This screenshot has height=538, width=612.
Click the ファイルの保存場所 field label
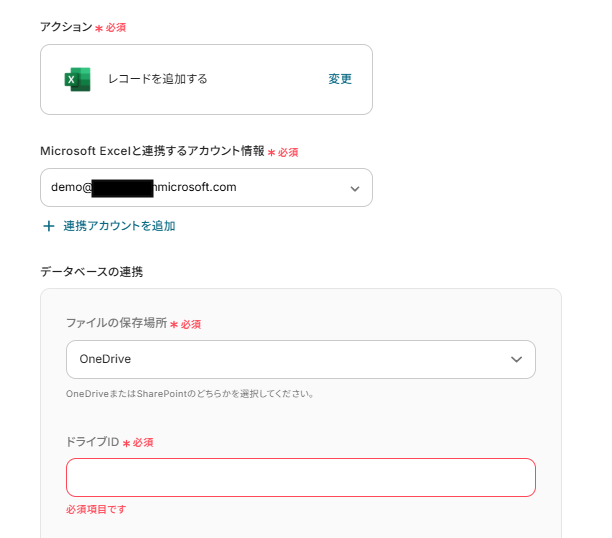point(116,324)
